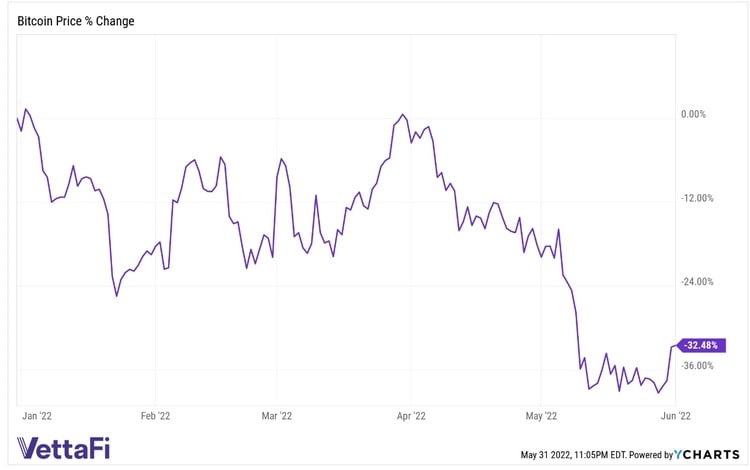Click the line's peak near April '22
The width and height of the screenshot is (750, 470).
(x=402, y=114)
